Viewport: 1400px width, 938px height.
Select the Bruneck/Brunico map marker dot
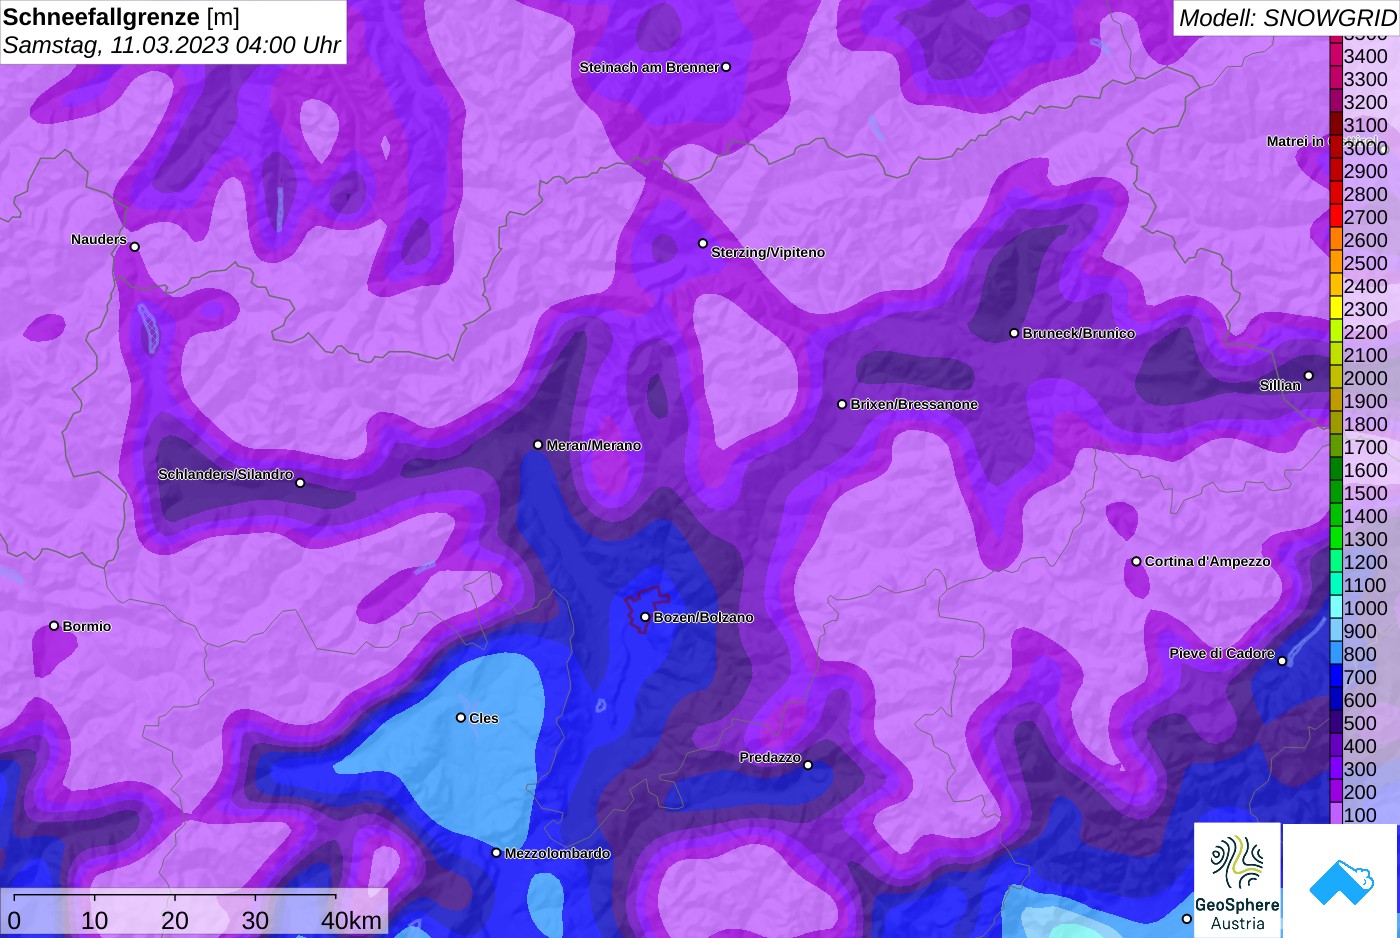tap(1014, 333)
